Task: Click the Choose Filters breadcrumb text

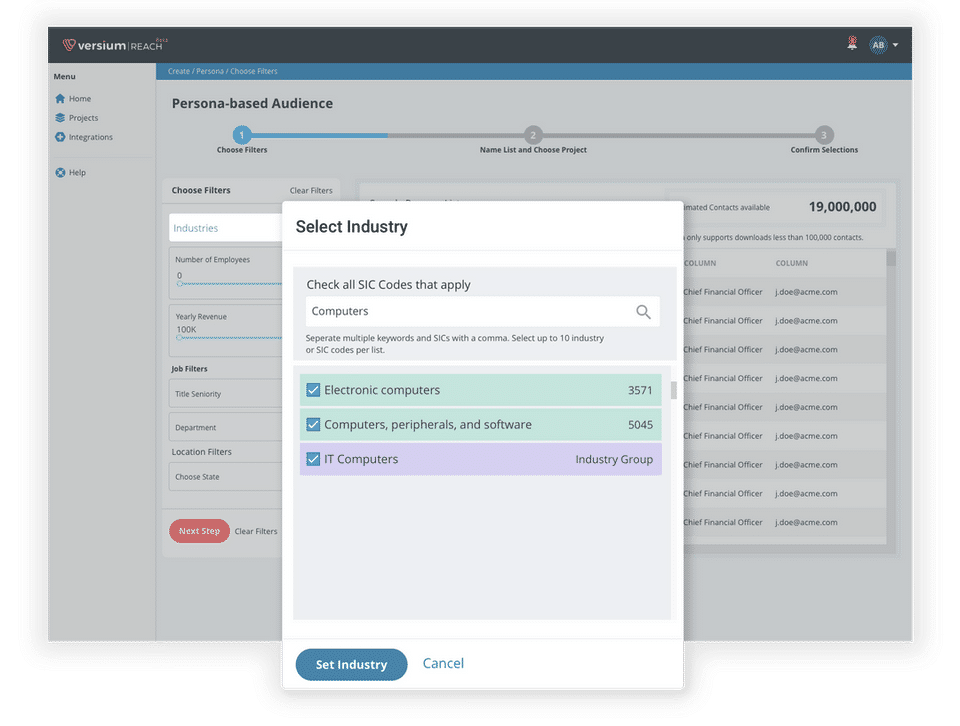Action: [x=254, y=71]
